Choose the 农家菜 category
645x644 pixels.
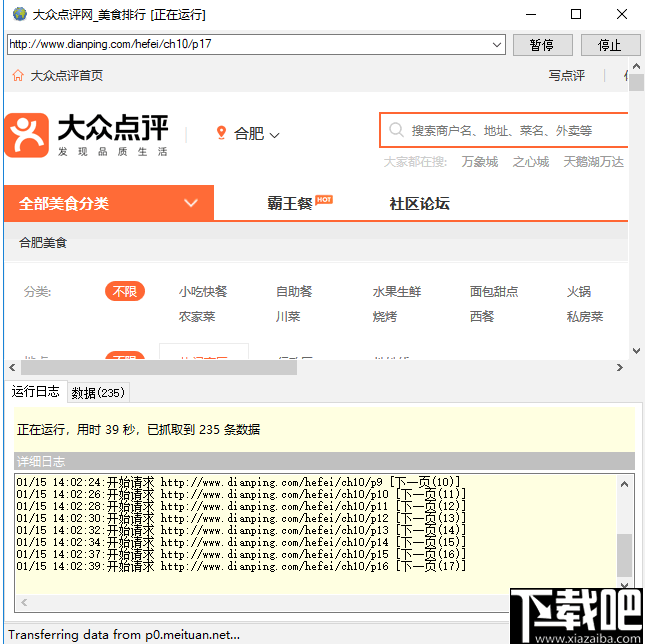click(x=197, y=317)
